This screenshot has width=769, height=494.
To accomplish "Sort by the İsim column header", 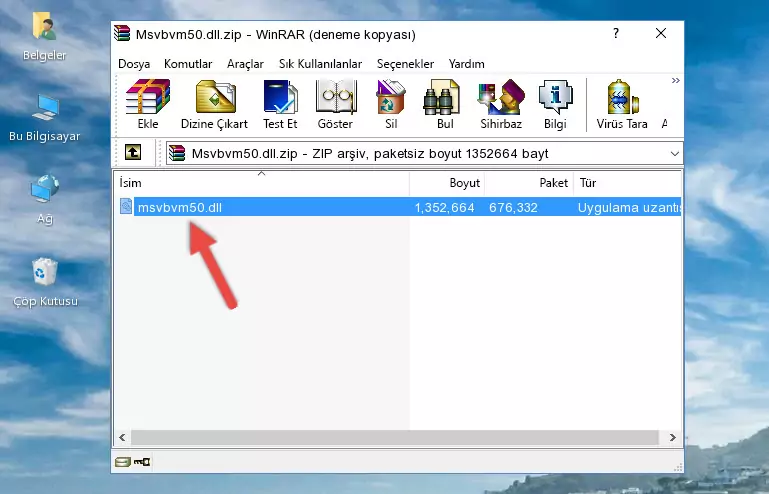I will [262, 183].
